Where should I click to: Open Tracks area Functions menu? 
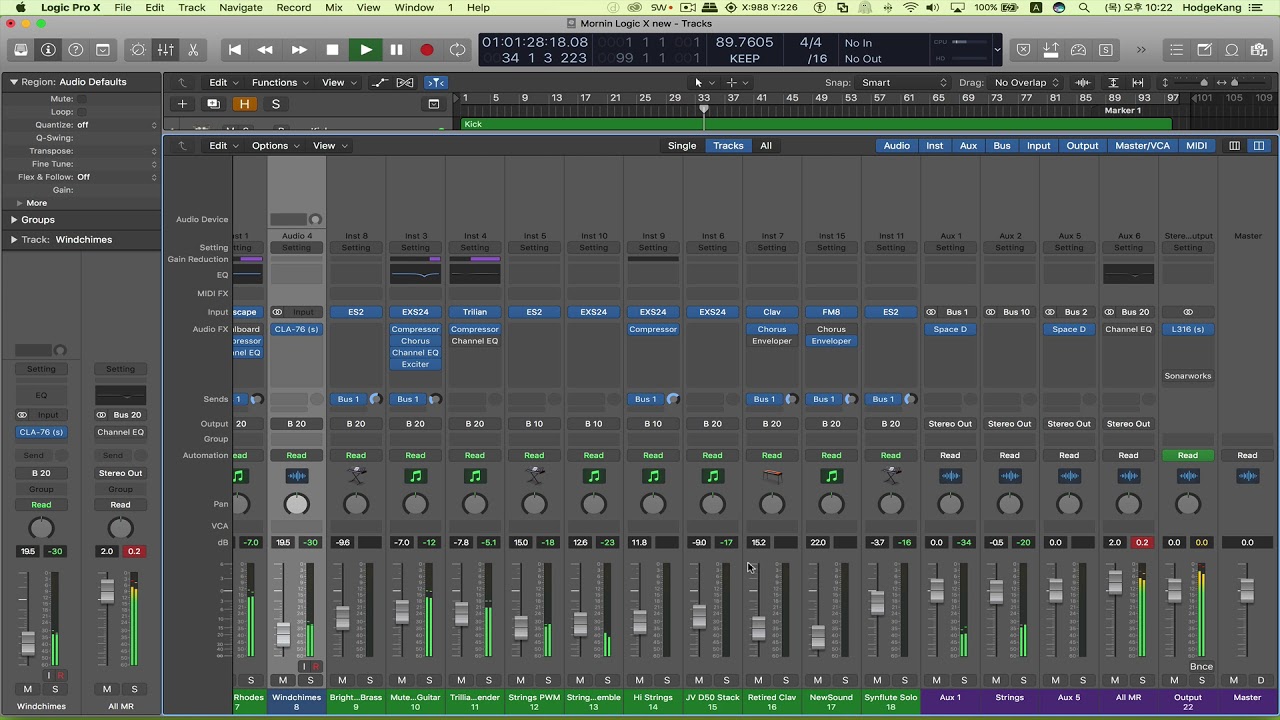279,83
